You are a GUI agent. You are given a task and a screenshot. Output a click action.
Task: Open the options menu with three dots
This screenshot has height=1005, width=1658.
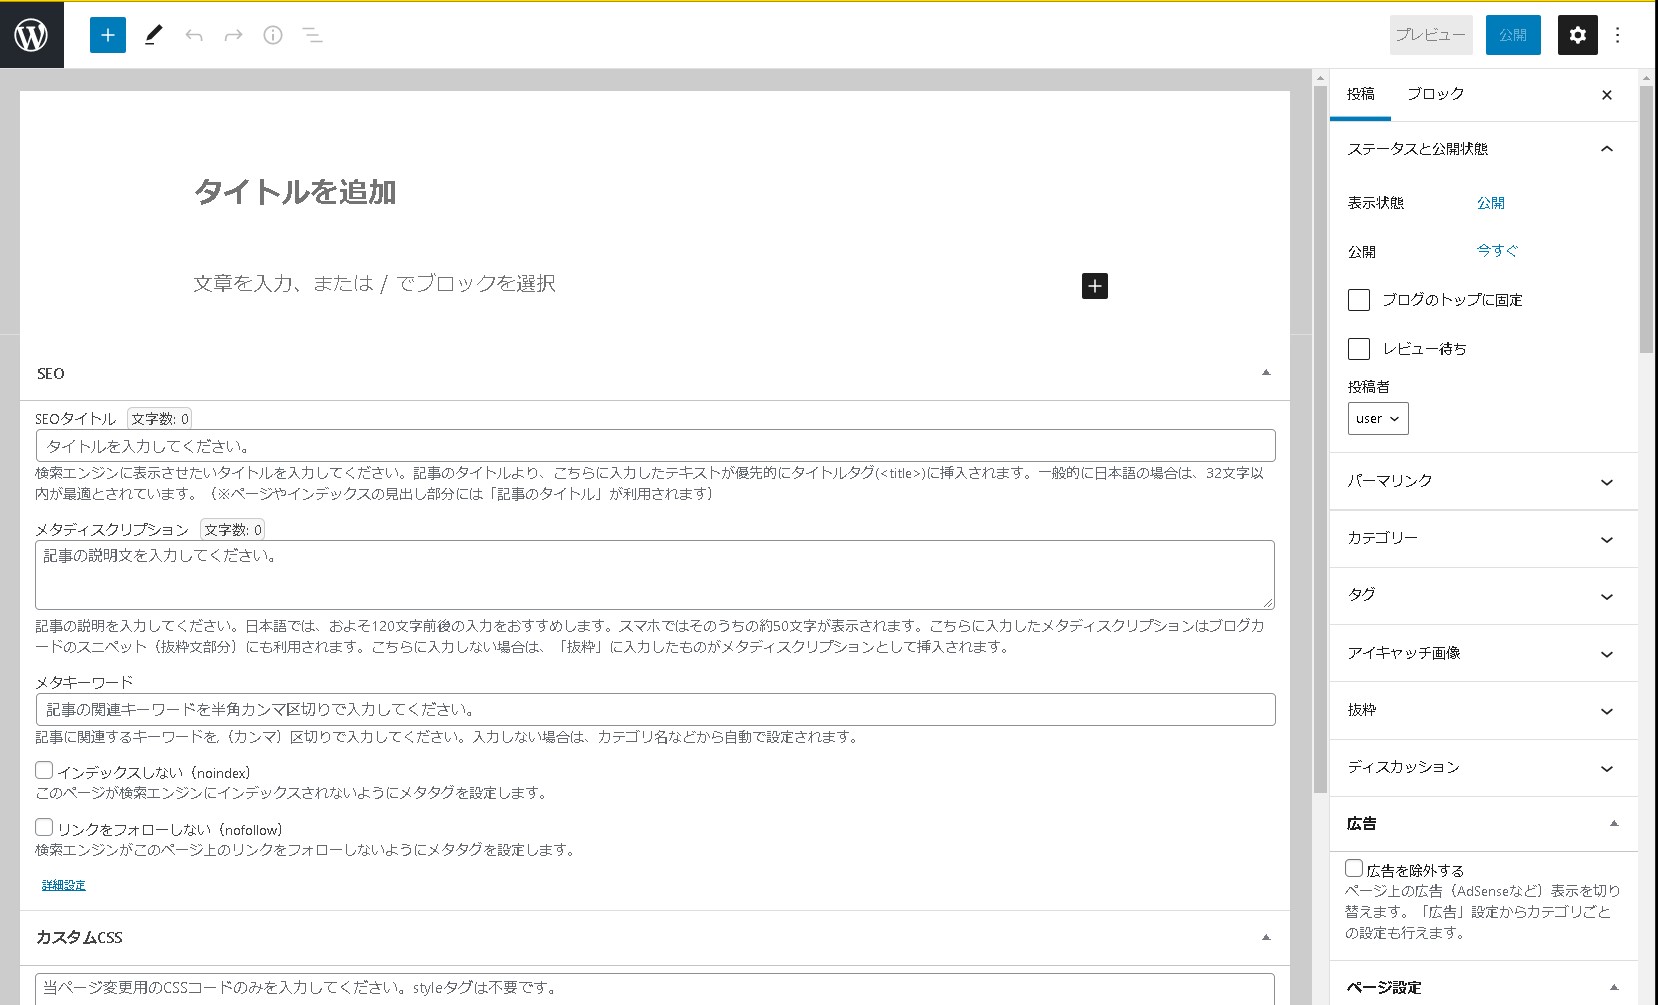tap(1617, 35)
